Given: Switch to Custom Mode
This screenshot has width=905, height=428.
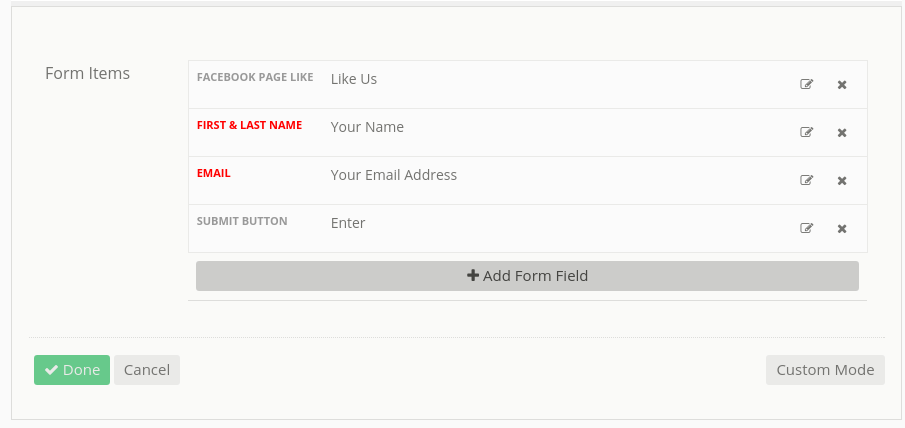Looking at the screenshot, I should tap(825, 370).
